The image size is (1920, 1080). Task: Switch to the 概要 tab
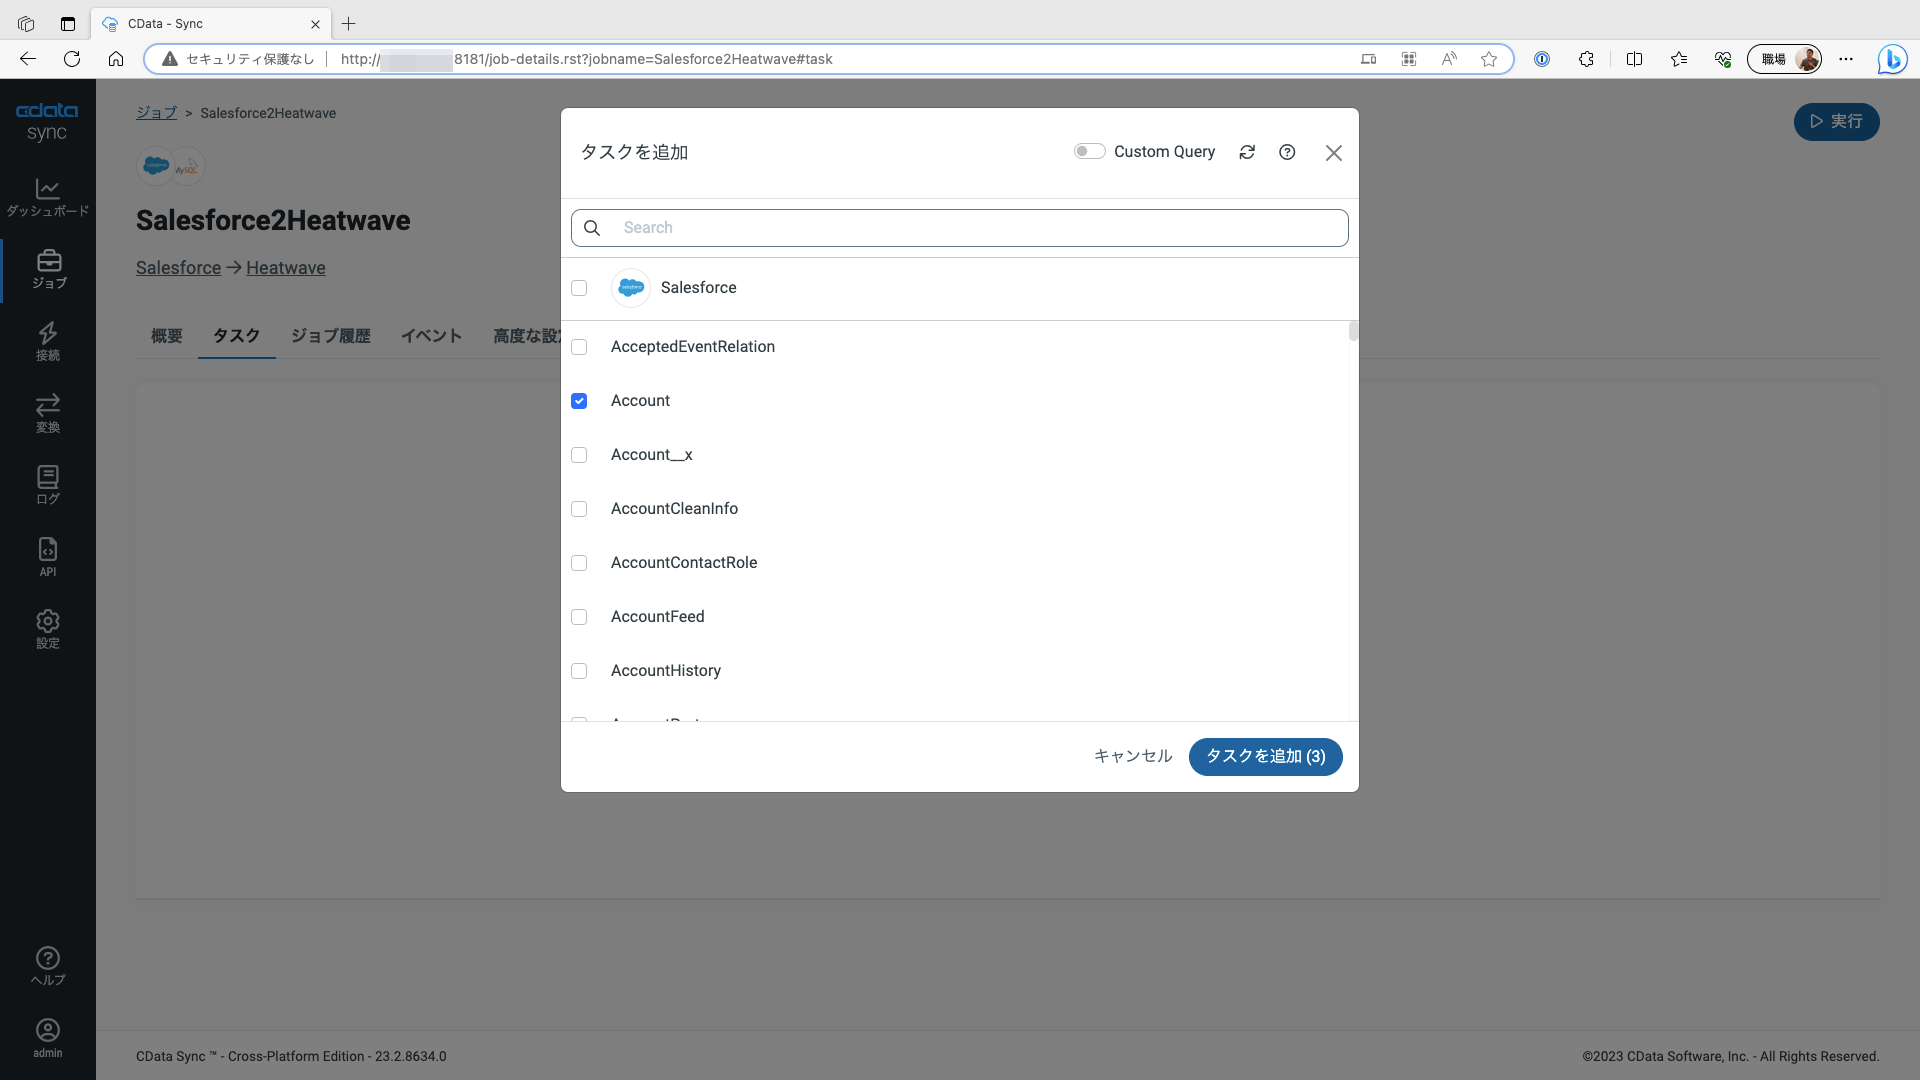[166, 336]
